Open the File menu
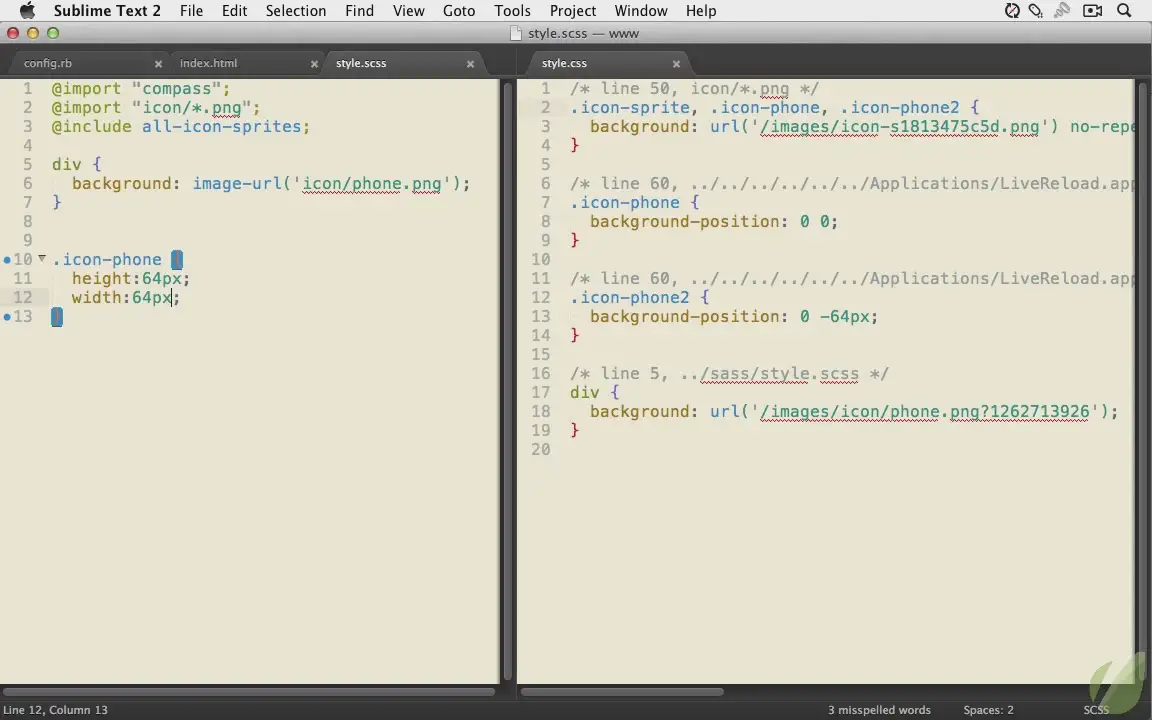This screenshot has width=1152, height=720. coord(191,10)
